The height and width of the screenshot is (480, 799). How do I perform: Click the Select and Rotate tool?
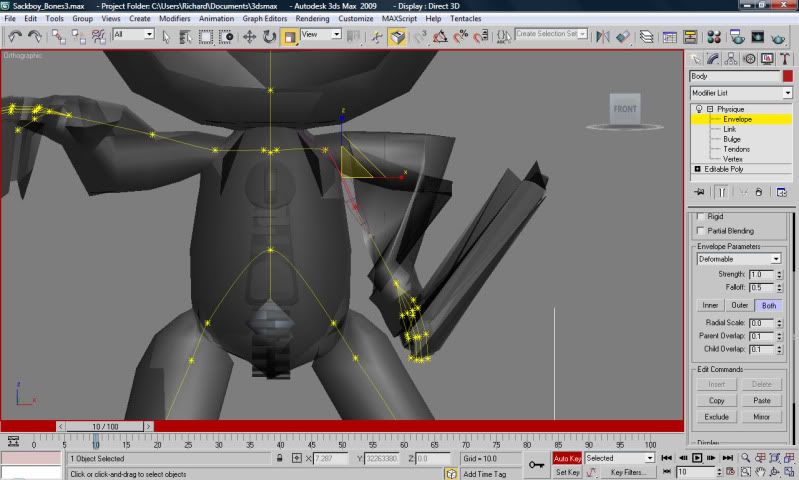(269, 36)
